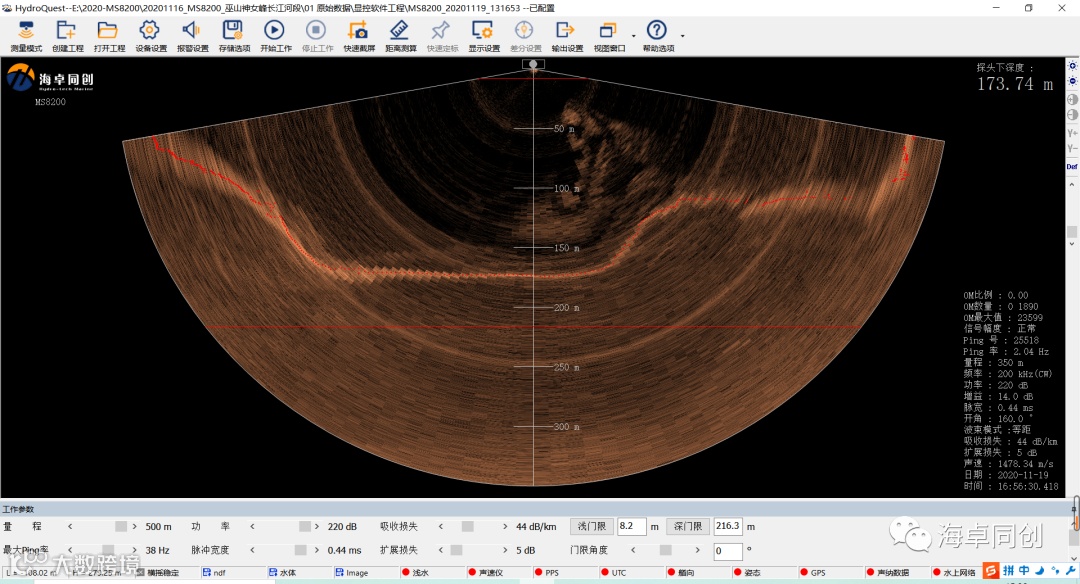Click shallow gate value field 8.2

click(x=632, y=526)
